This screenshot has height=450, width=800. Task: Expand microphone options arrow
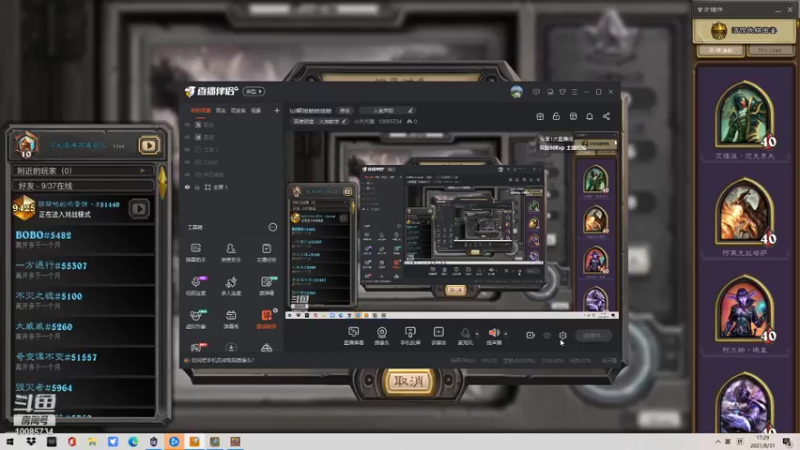[477, 334]
